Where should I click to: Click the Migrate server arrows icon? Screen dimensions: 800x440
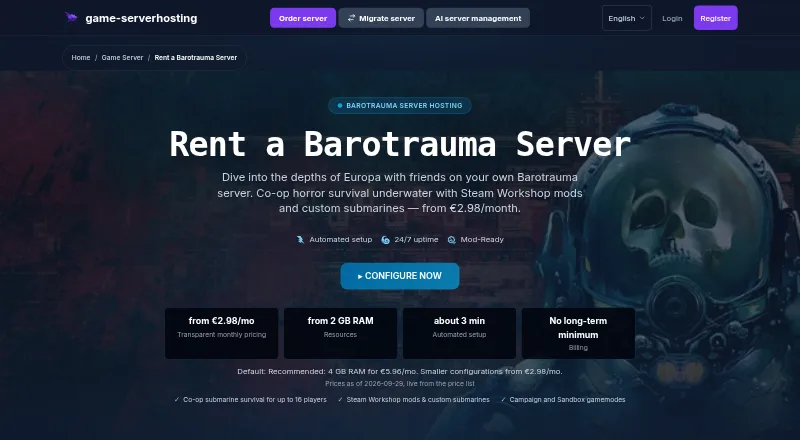click(351, 18)
